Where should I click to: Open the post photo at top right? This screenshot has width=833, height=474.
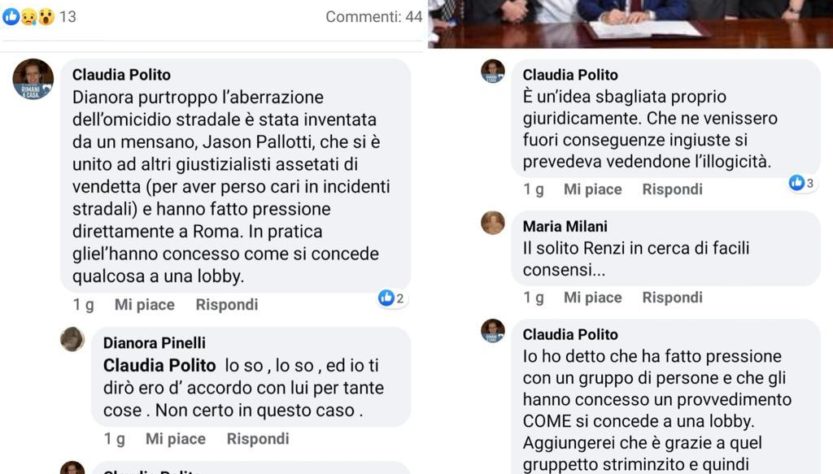pyautogui.click(x=631, y=24)
